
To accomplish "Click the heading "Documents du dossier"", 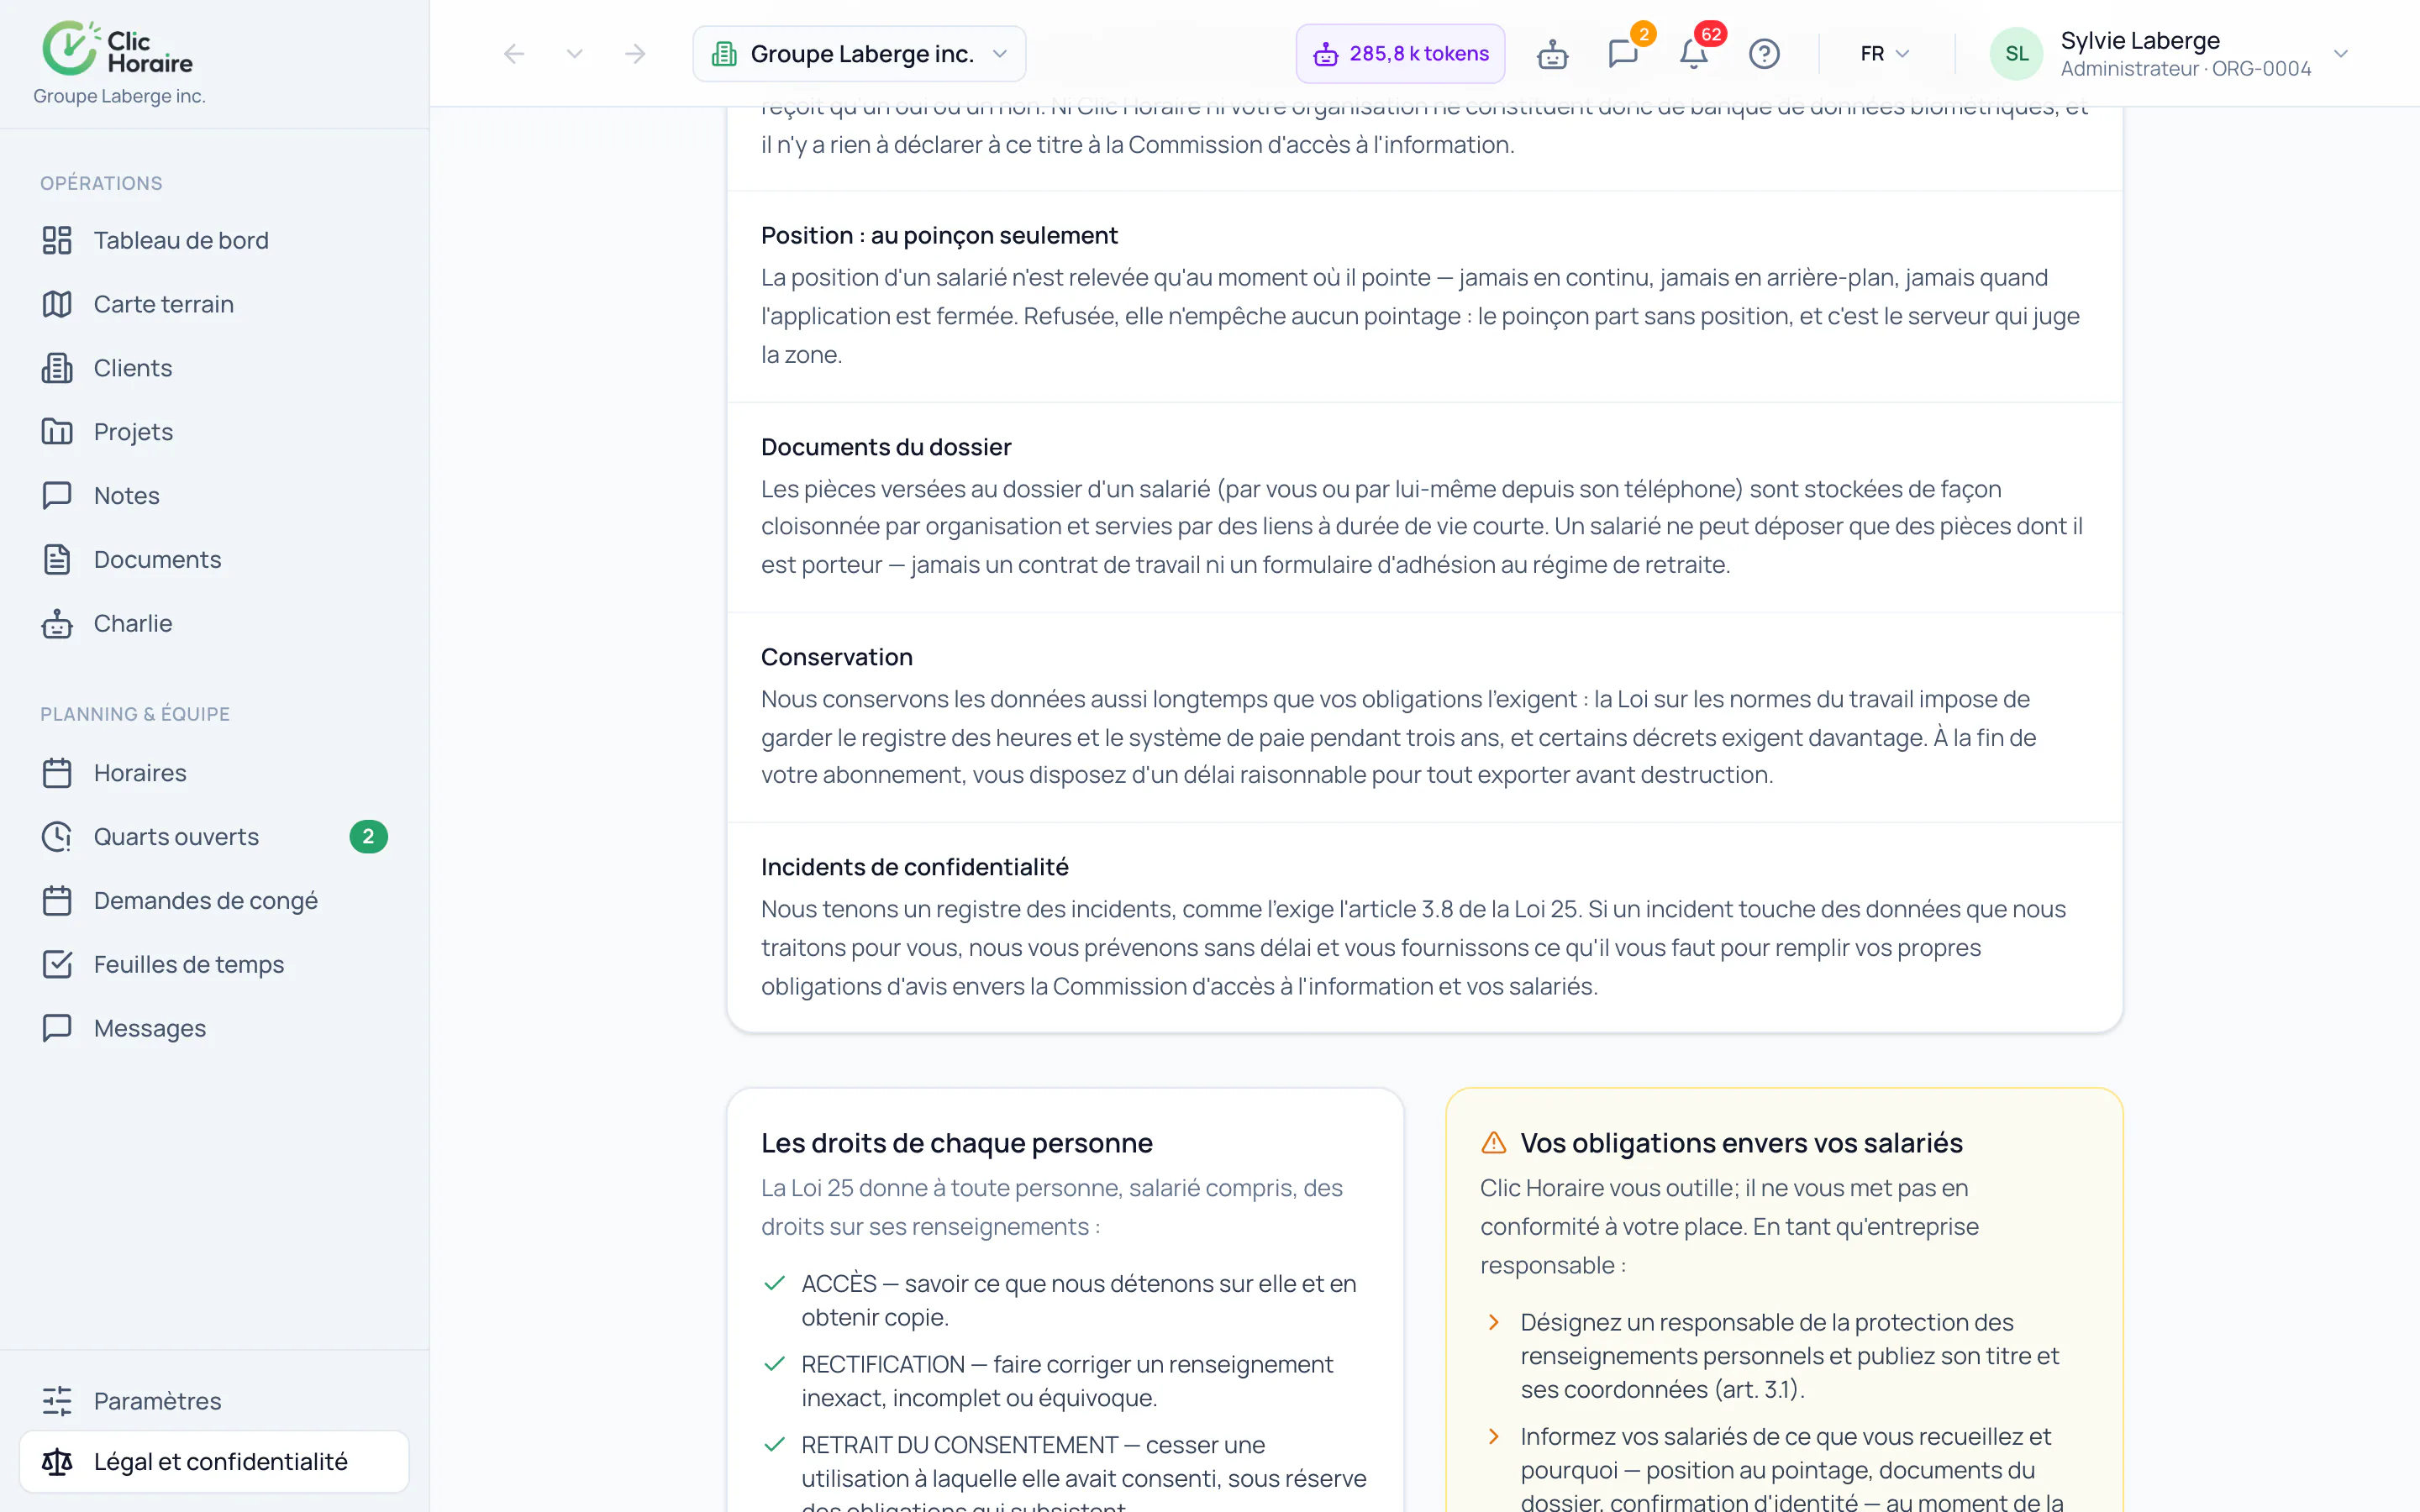I will pos(886,447).
